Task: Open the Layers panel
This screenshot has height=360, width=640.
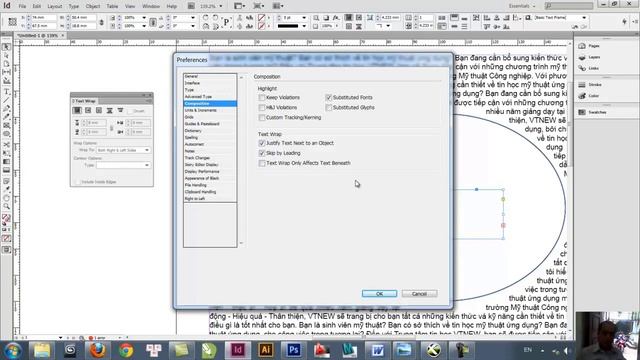Action: click(x=590, y=57)
